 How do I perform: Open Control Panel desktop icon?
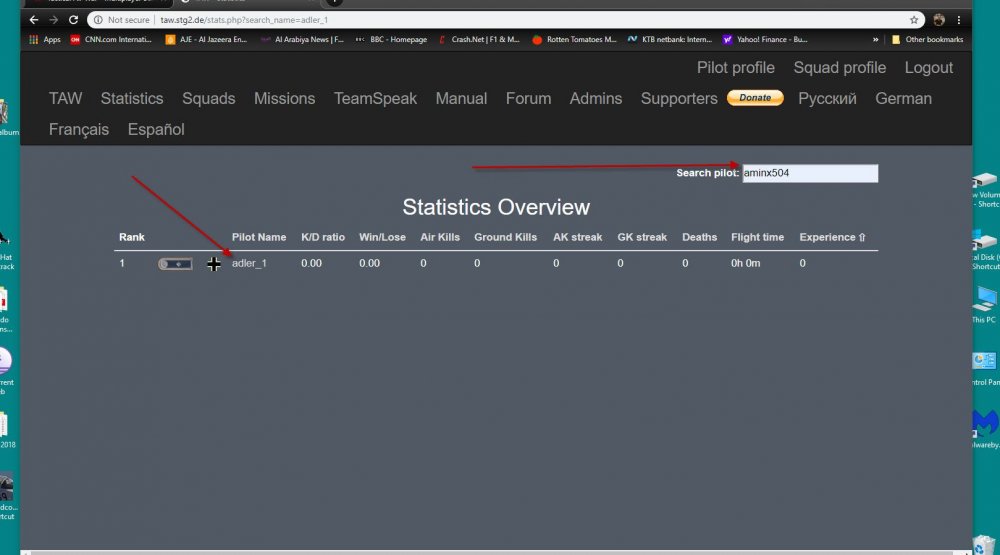tap(985, 368)
